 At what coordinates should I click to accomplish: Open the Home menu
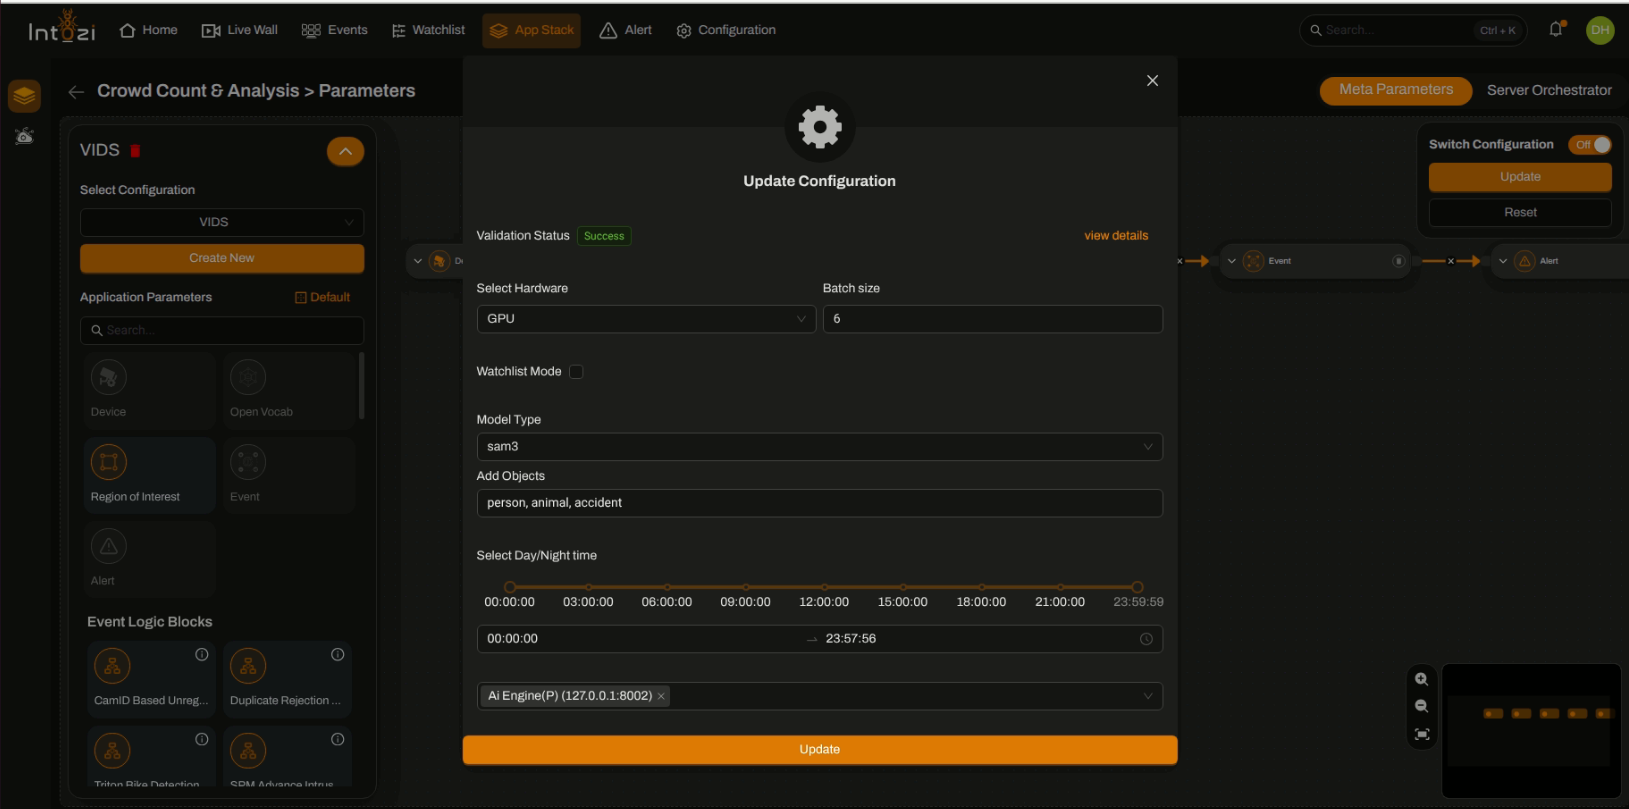(x=148, y=30)
